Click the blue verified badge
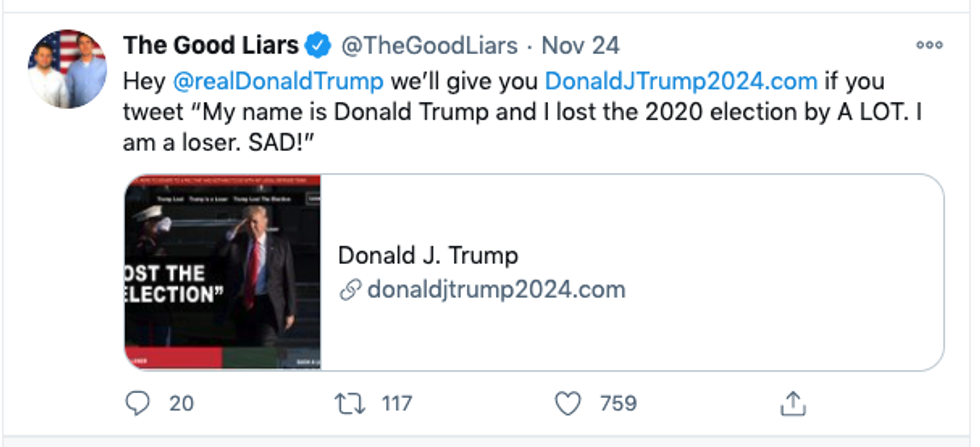Image resolution: width=980 pixels, height=447 pixels. tap(319, 45)
